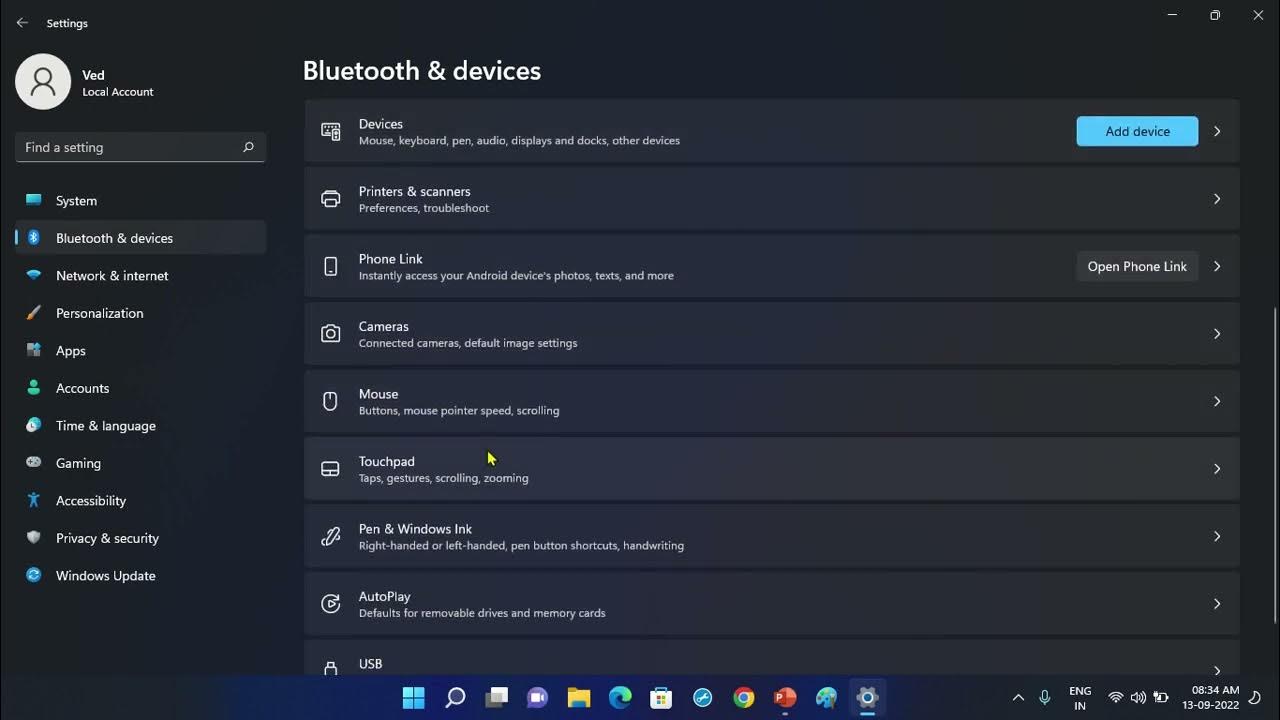Click the USB row title
The height and width of the screenshot is (720, 1280).
coord(370,664)
